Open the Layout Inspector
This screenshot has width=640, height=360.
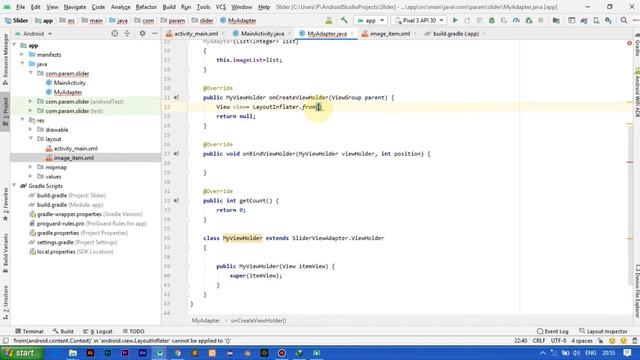point(603,331)
